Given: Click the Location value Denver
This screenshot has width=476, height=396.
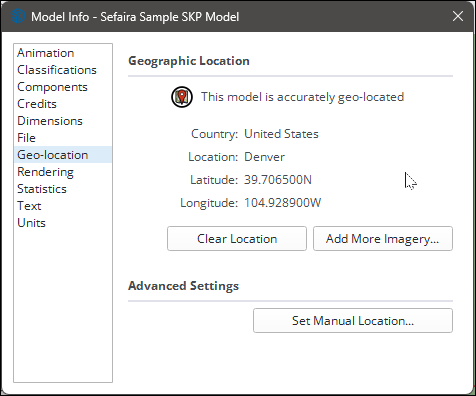Looking at the screenshot, I should [x=264, y=157].
